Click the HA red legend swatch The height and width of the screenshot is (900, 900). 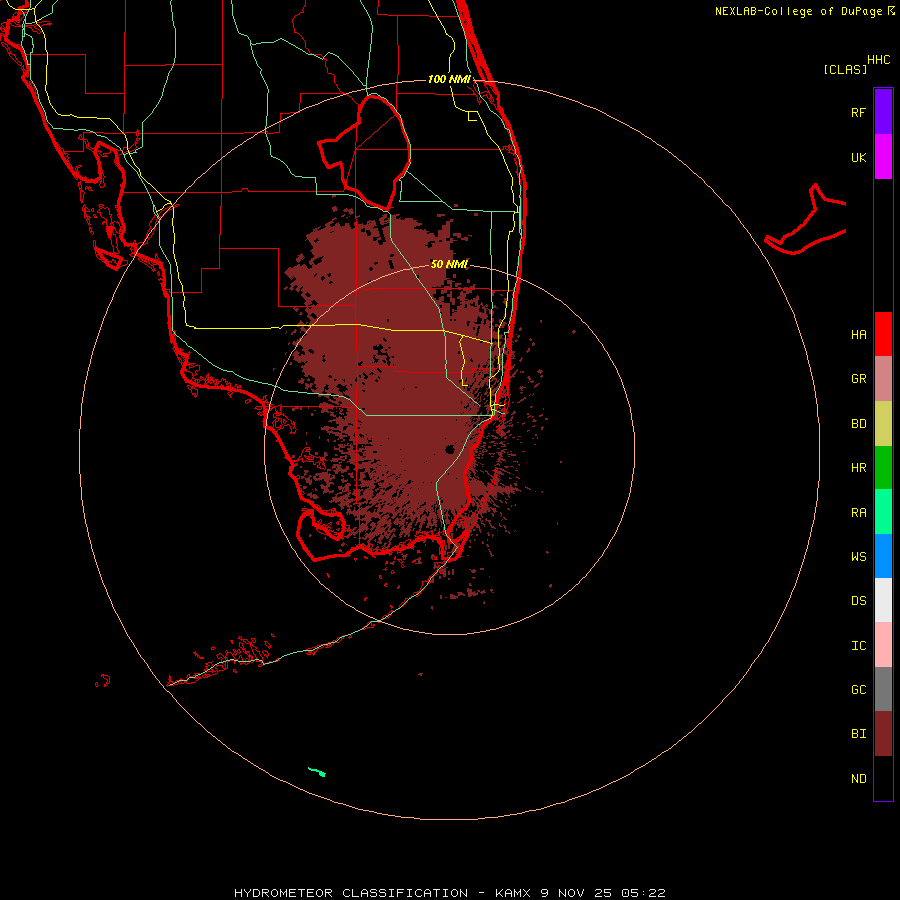coord(883,334)
